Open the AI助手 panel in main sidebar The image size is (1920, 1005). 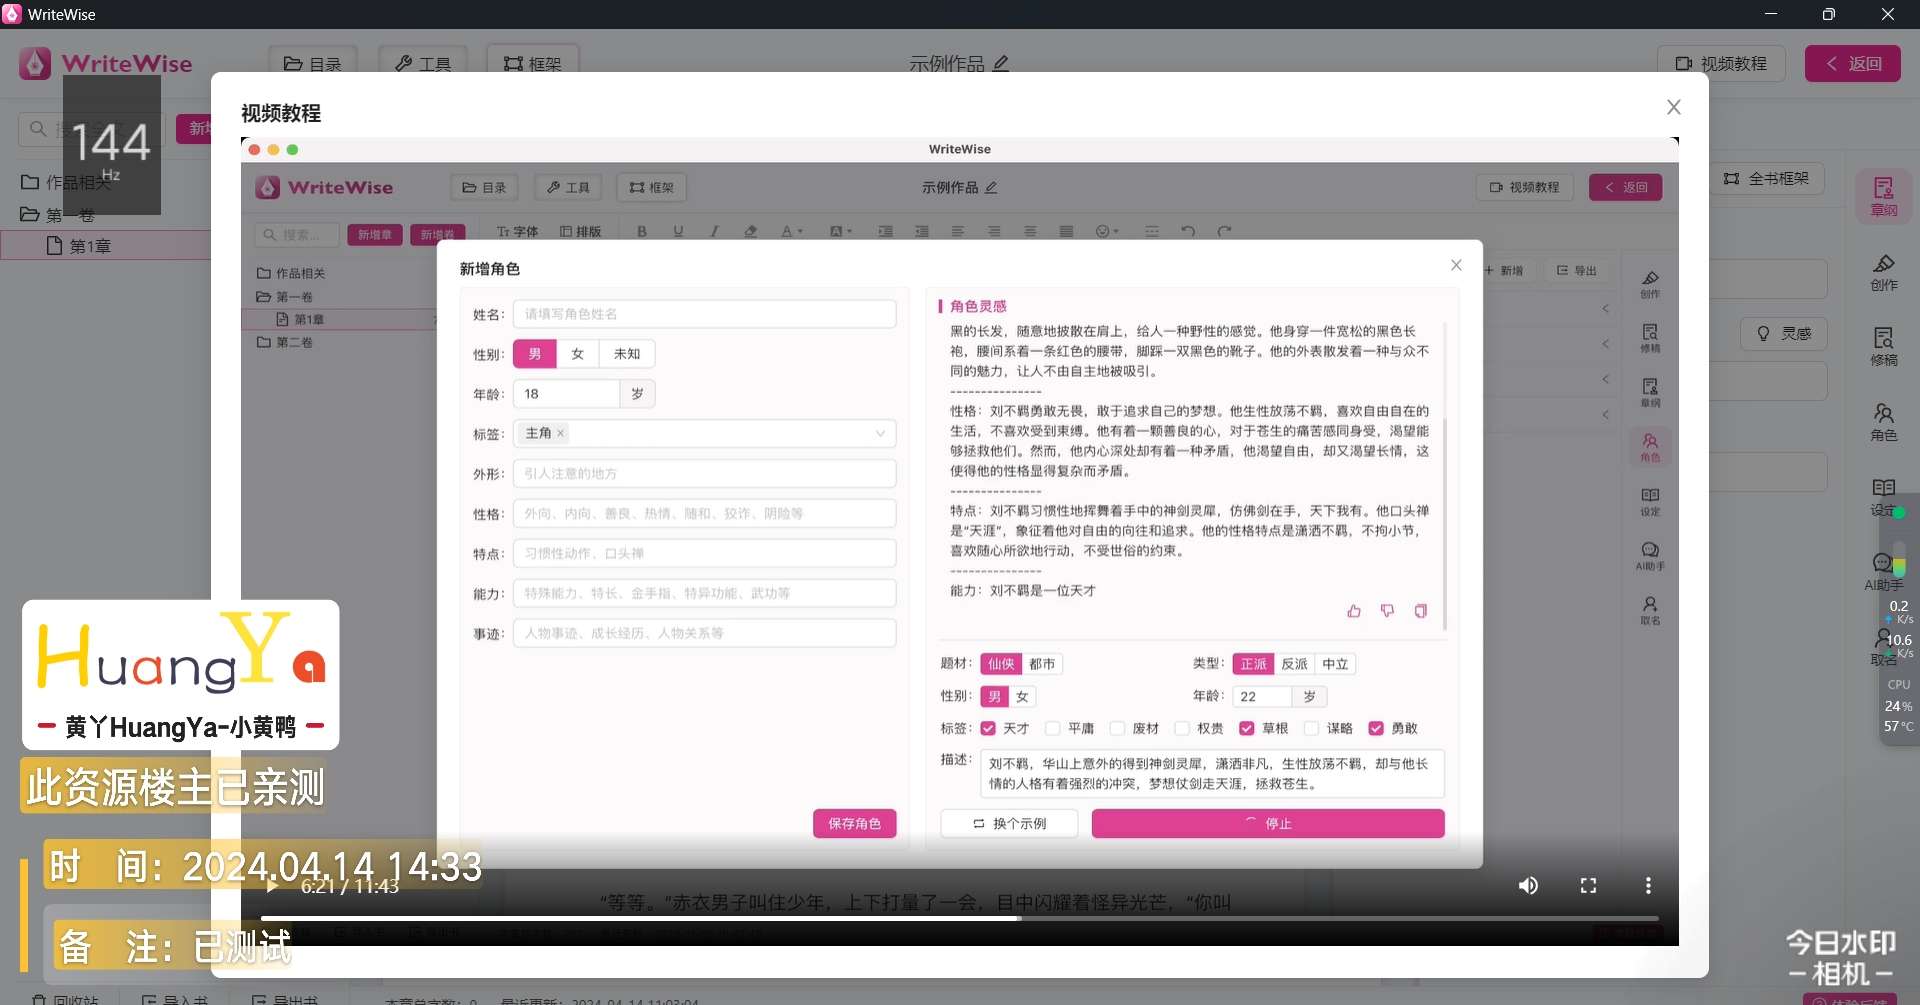tap(1883, 572)
